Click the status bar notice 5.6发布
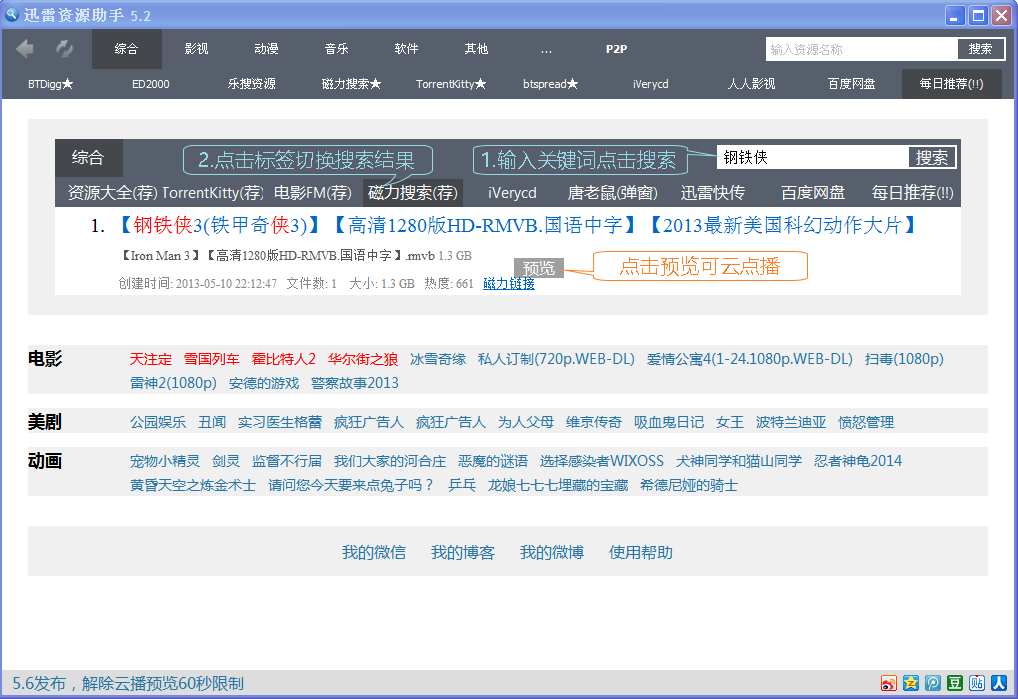1018x699 pixels. click(x=128, y=683)
